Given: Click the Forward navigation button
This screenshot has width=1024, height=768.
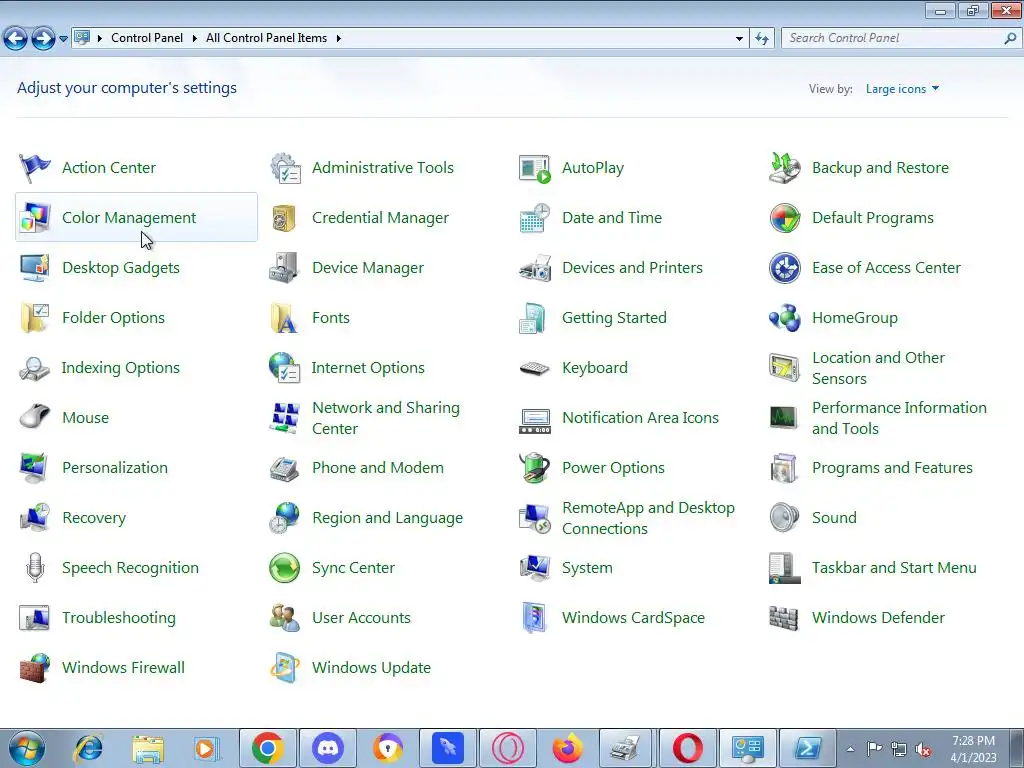Looking at the screenshot, I should pyautogui.click(x=44, y=39).
